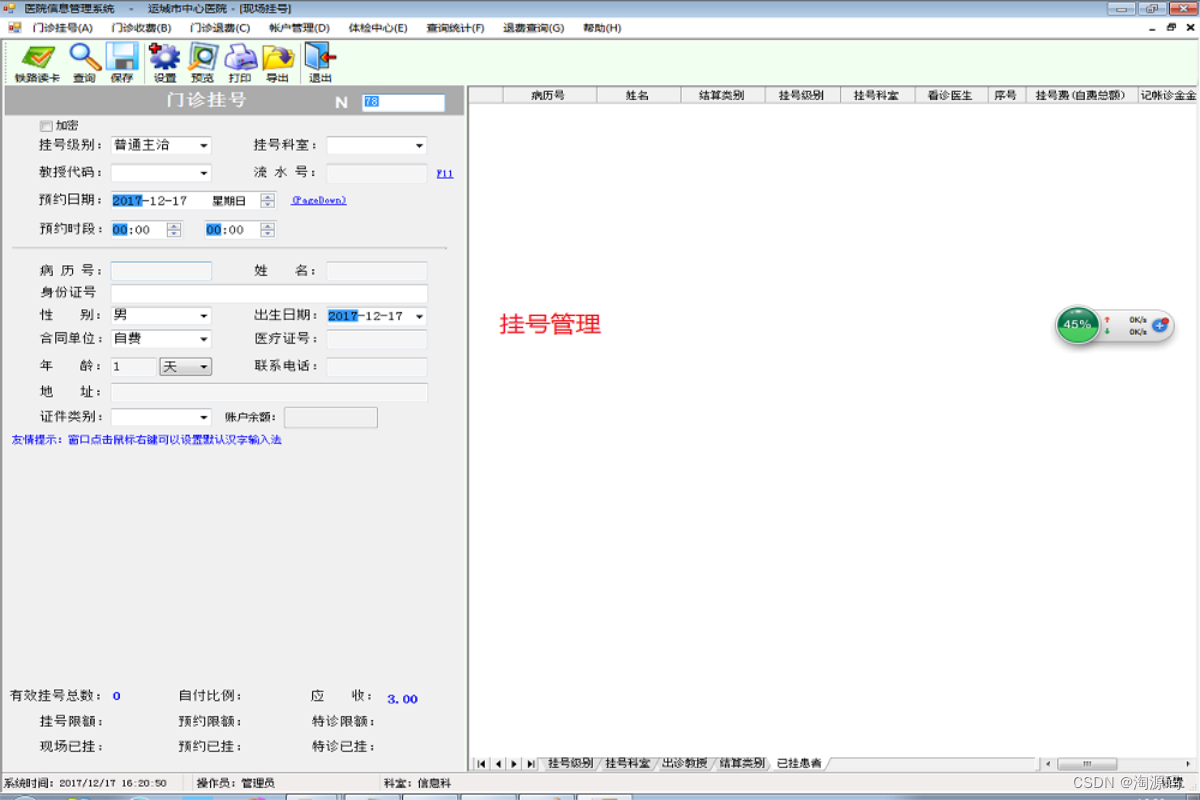
Task: Click the 导出 export folder icon
Action: pos(277,57)
